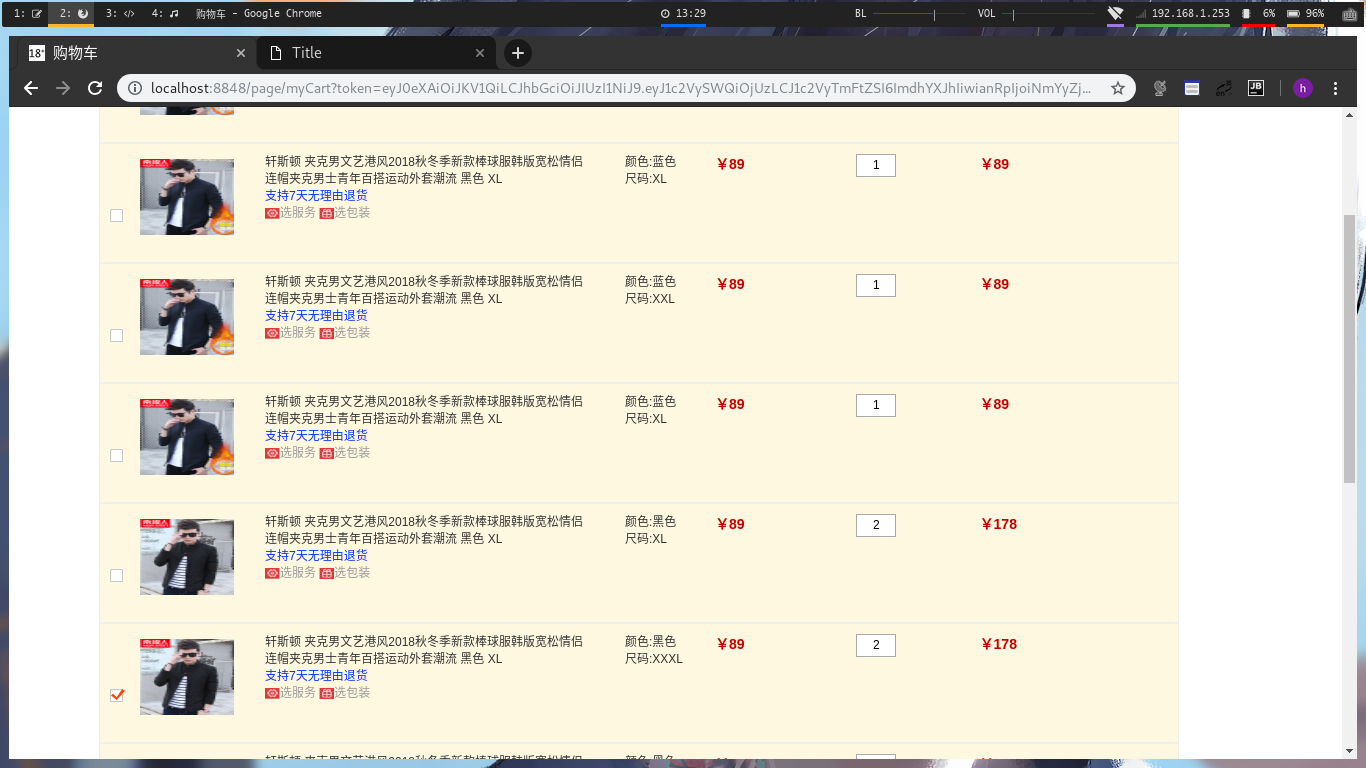Click the quantity field showing 2 for XL item
This screenshot has width=1366, height=768.
tap(875, 525)
